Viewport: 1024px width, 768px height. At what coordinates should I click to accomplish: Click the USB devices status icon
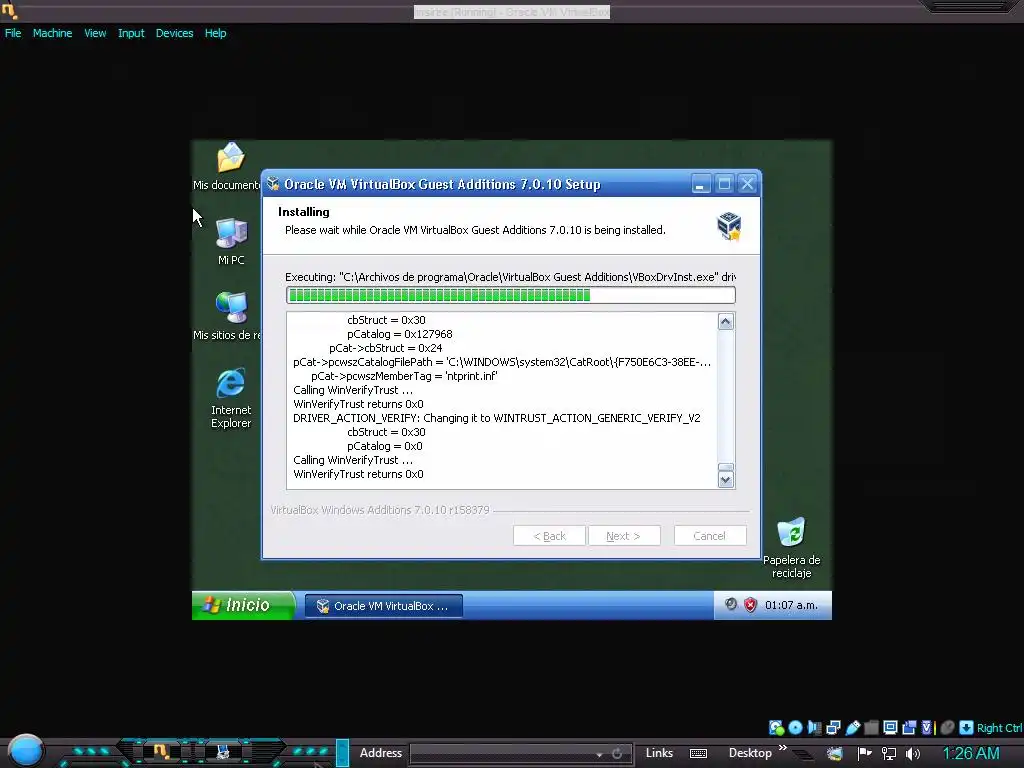[x=852, y=728]
